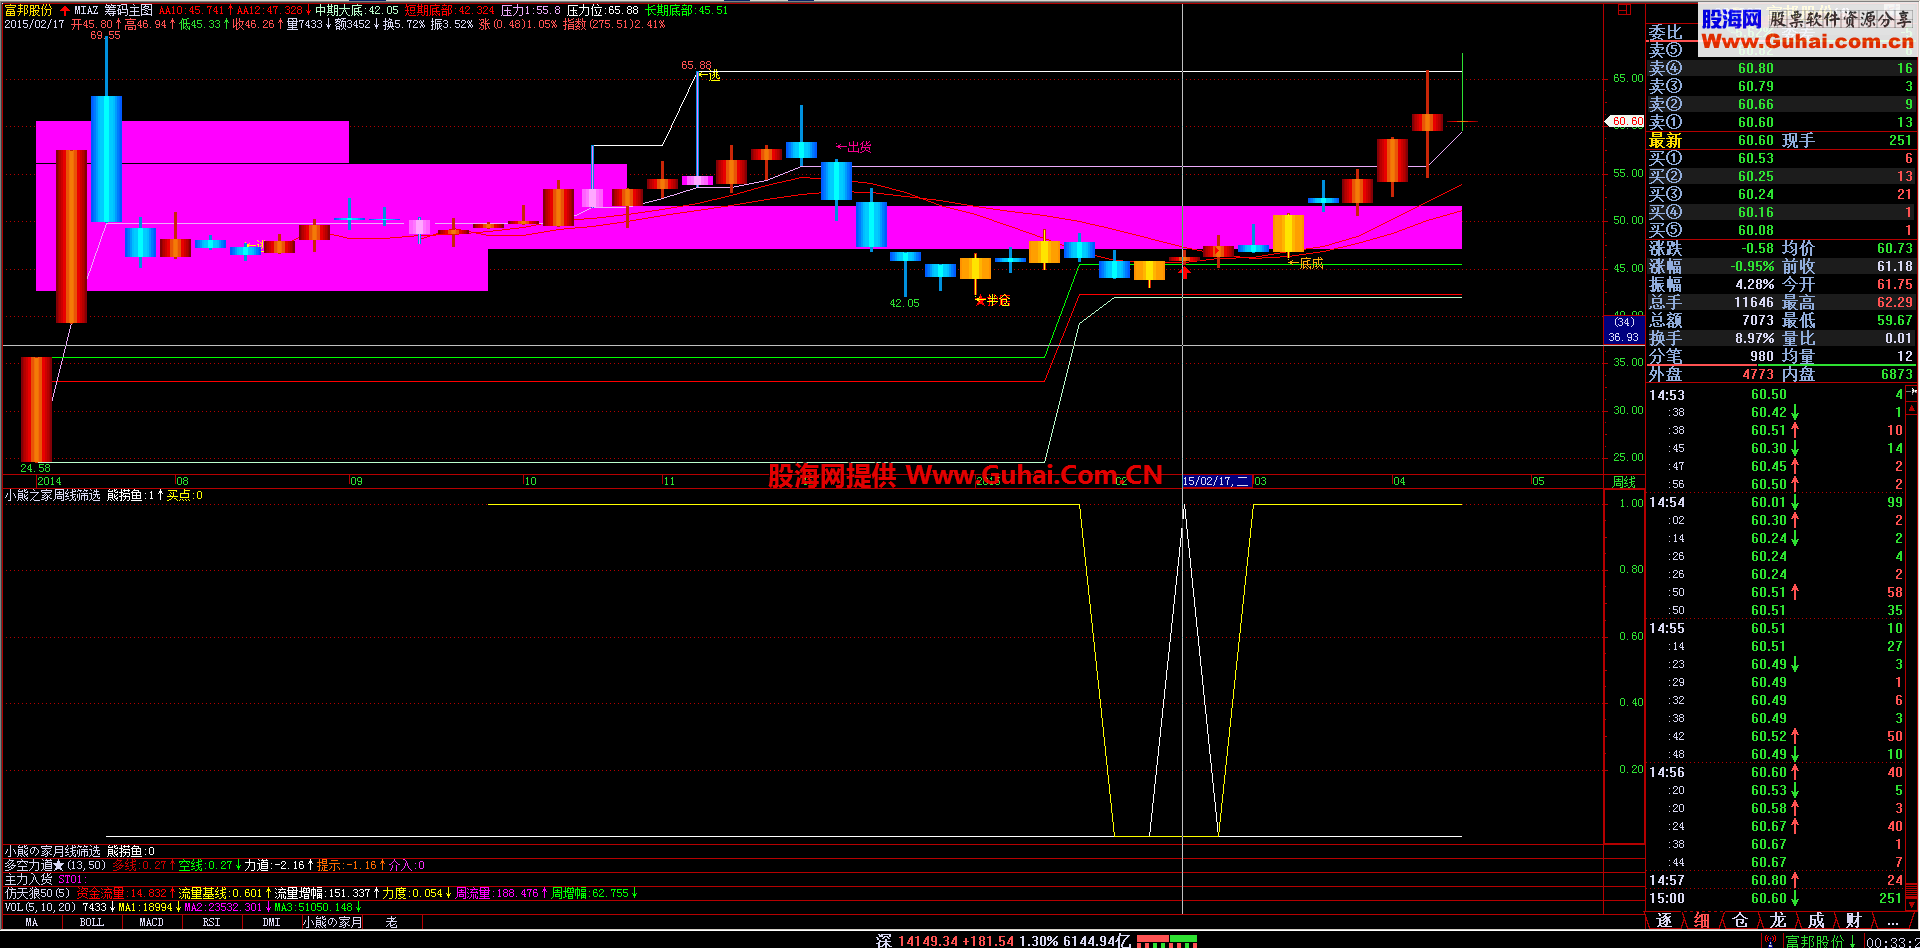
Task: Open the 小熊の家月 indicator tab
Action: click(332, 922)
